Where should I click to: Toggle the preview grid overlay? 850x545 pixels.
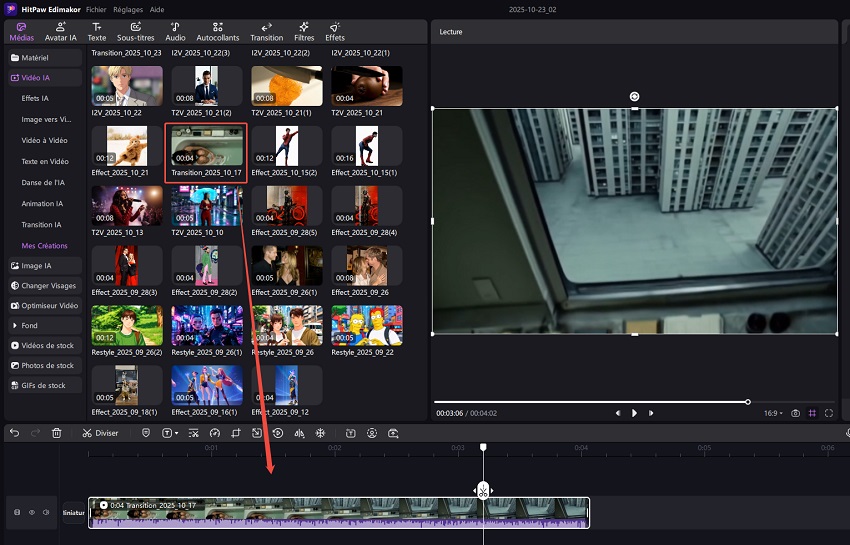point(812,413)
